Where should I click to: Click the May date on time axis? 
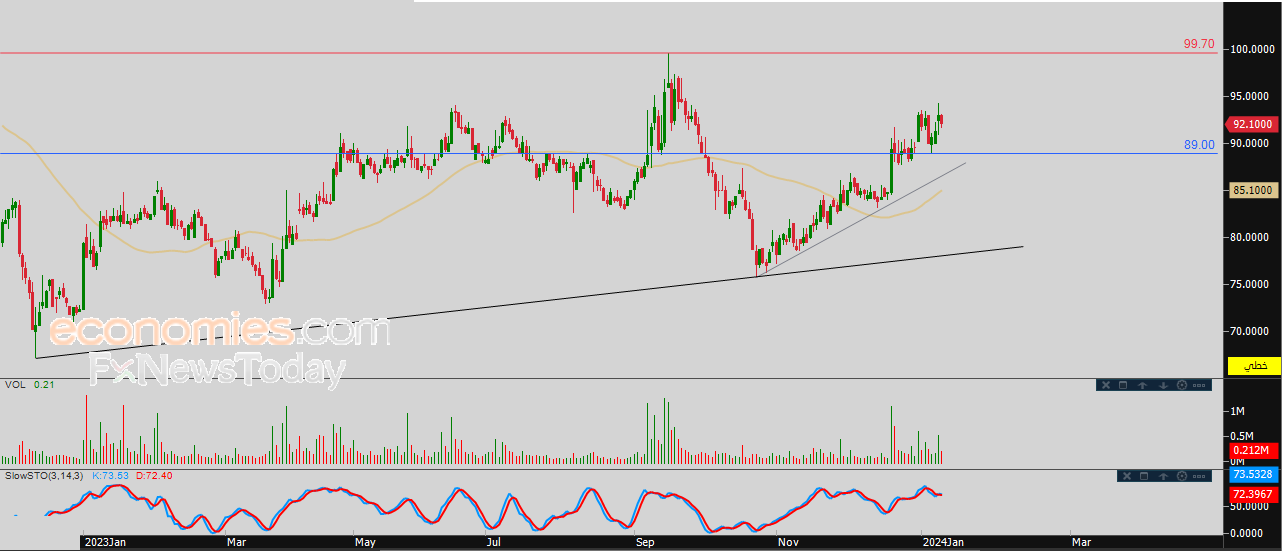coord(365,542)
